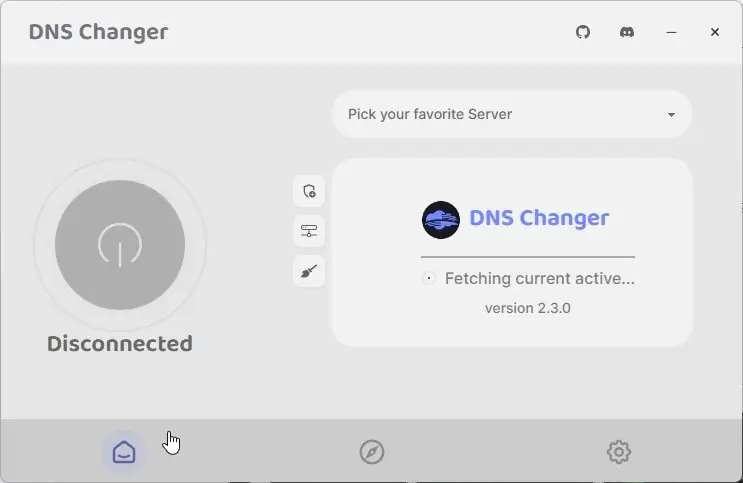Click the blue 'DNS Changer' heading
This screenshot has width=743, height=483.
point(539,219)
